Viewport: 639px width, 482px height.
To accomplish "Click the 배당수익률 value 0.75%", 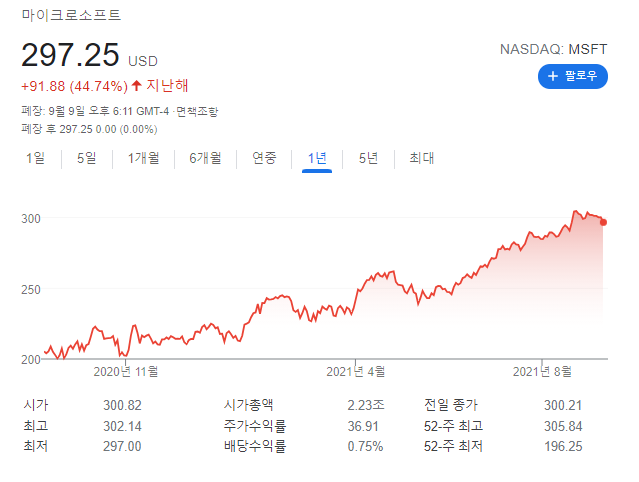I will tap(365, 446).
